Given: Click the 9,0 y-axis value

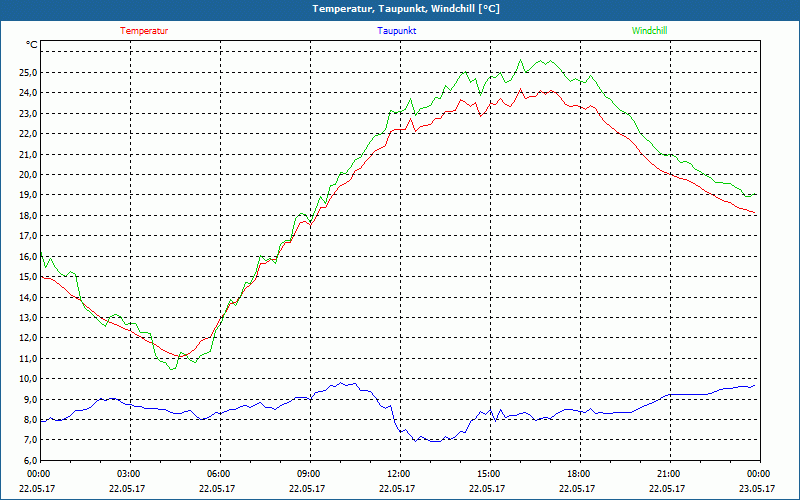Looking at the screenshot, I should 30,399.
